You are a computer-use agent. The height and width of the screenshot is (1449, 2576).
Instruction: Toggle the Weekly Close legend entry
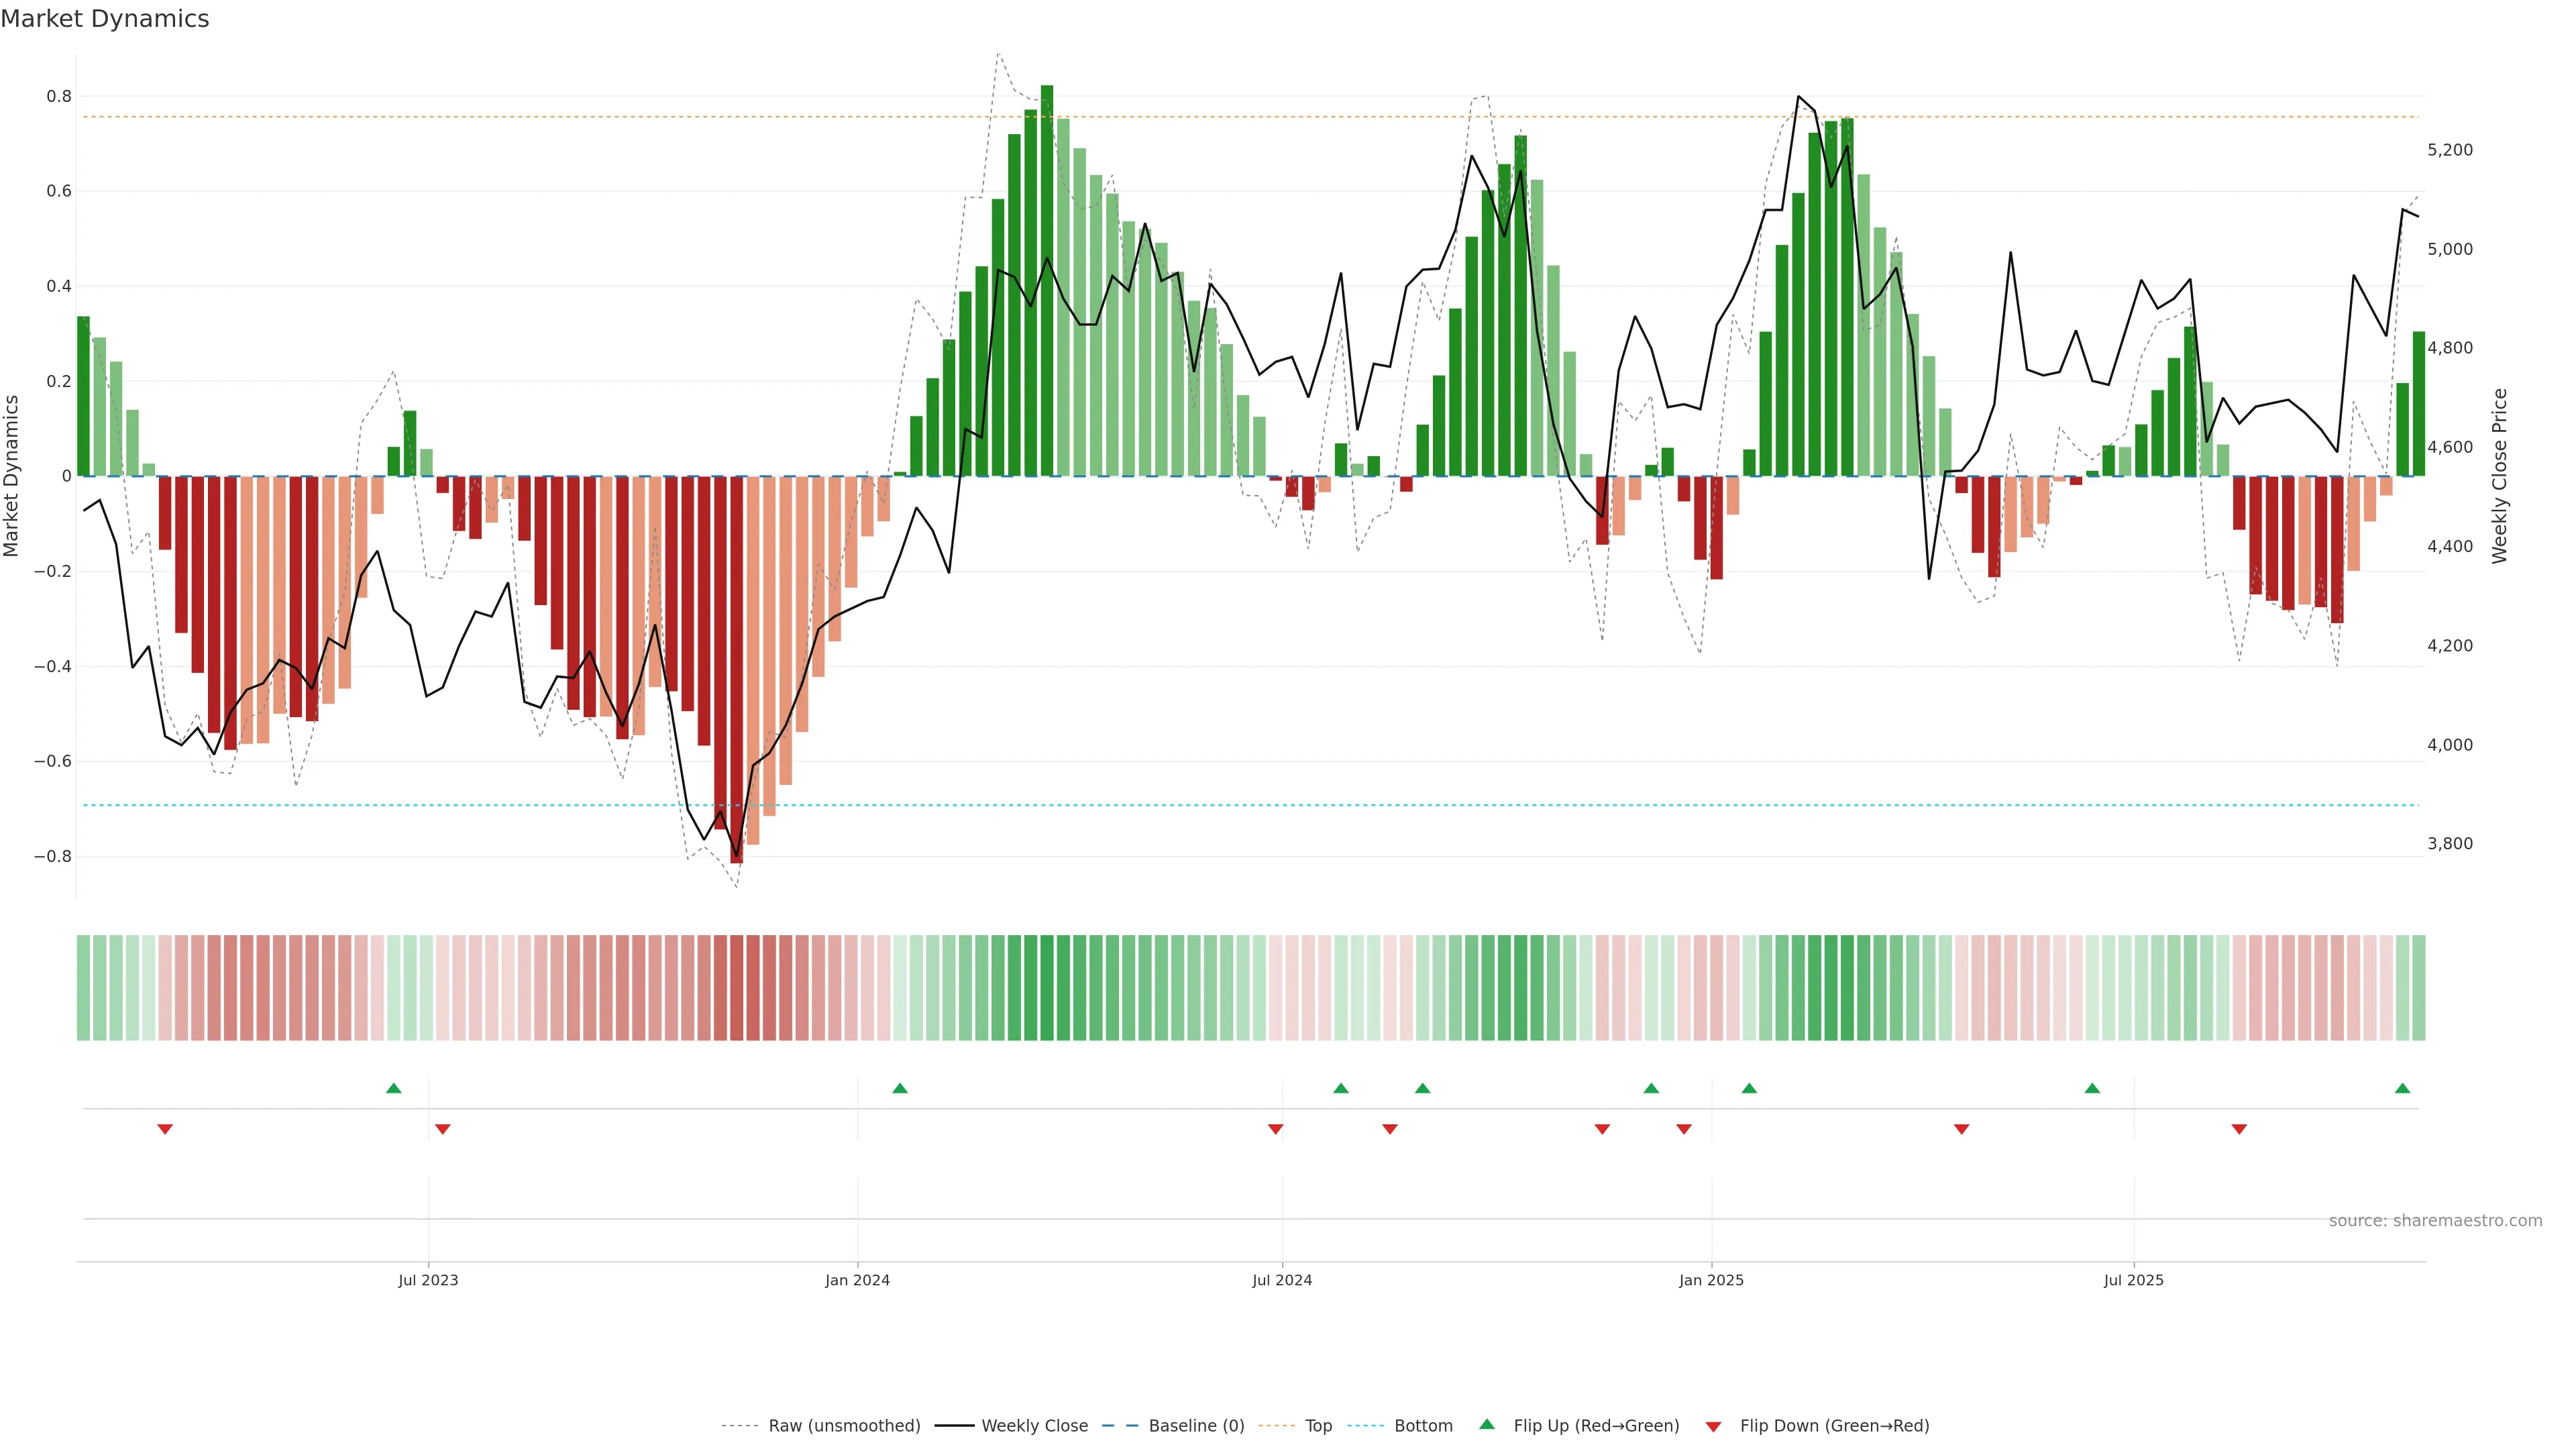point(1034,1425)
